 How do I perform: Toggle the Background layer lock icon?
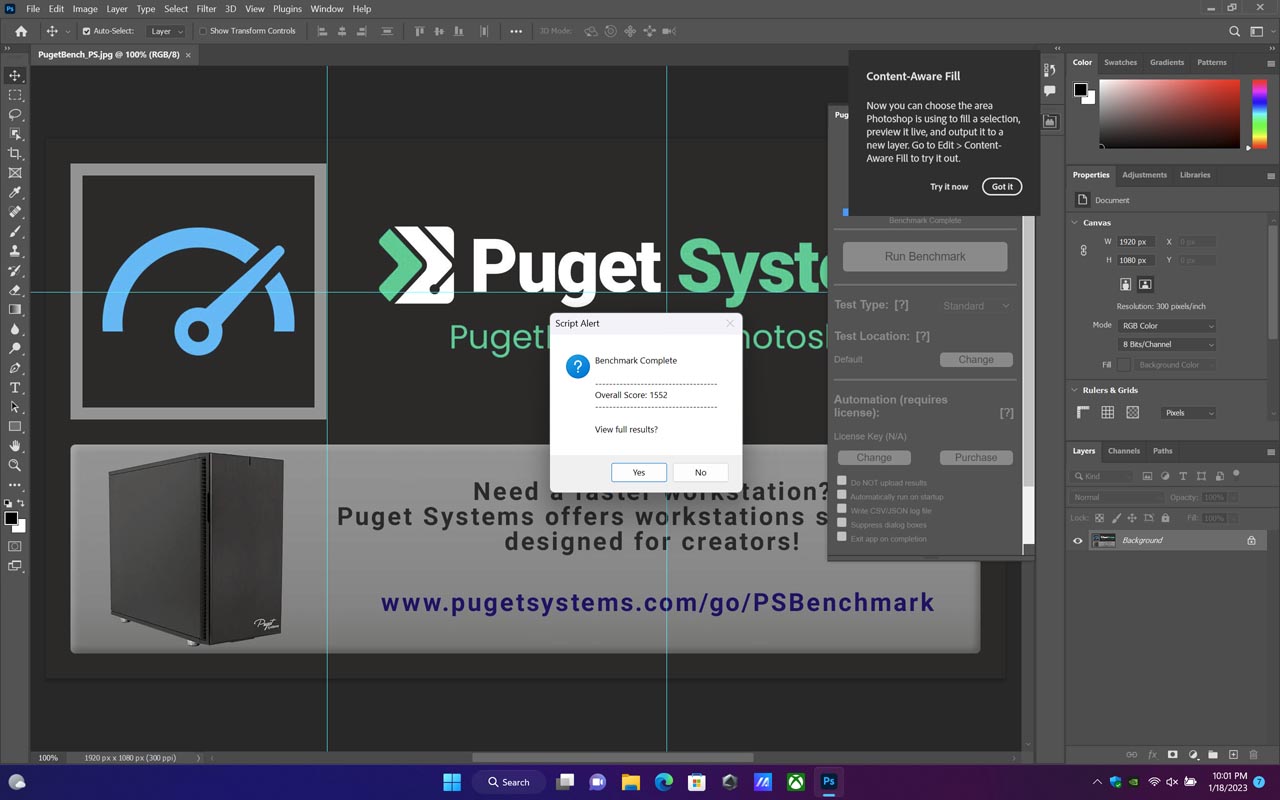tap(1251, 540)
